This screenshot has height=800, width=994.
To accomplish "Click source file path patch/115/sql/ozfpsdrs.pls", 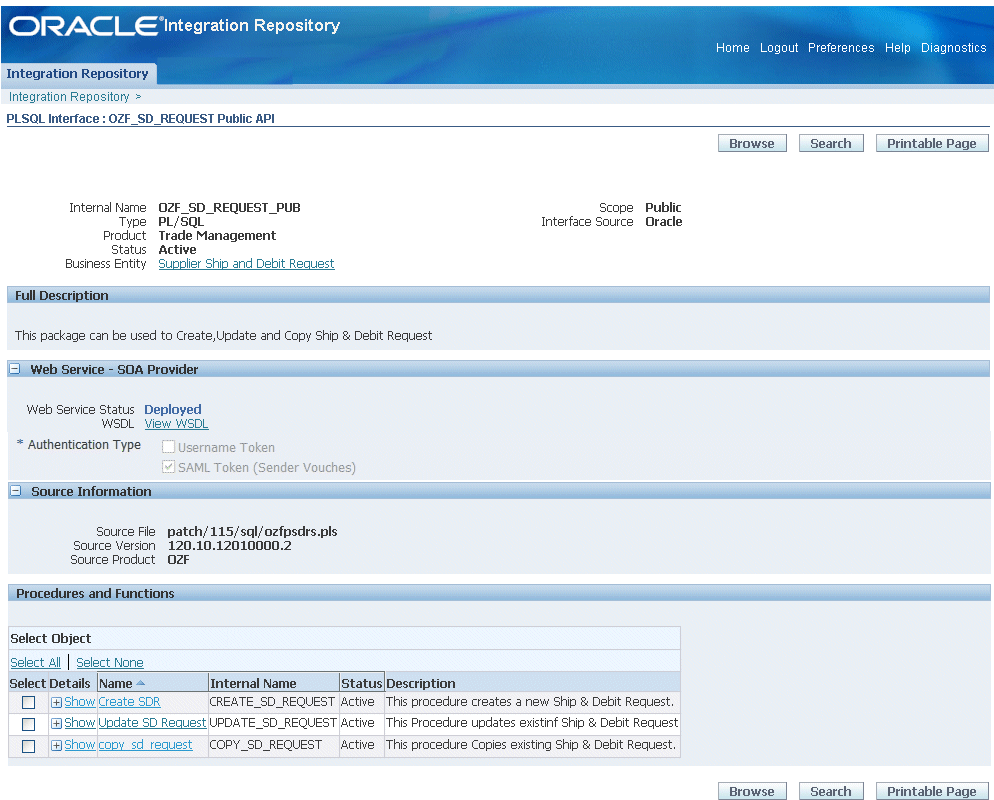I will pyautogui.click(x=252, y=531).
